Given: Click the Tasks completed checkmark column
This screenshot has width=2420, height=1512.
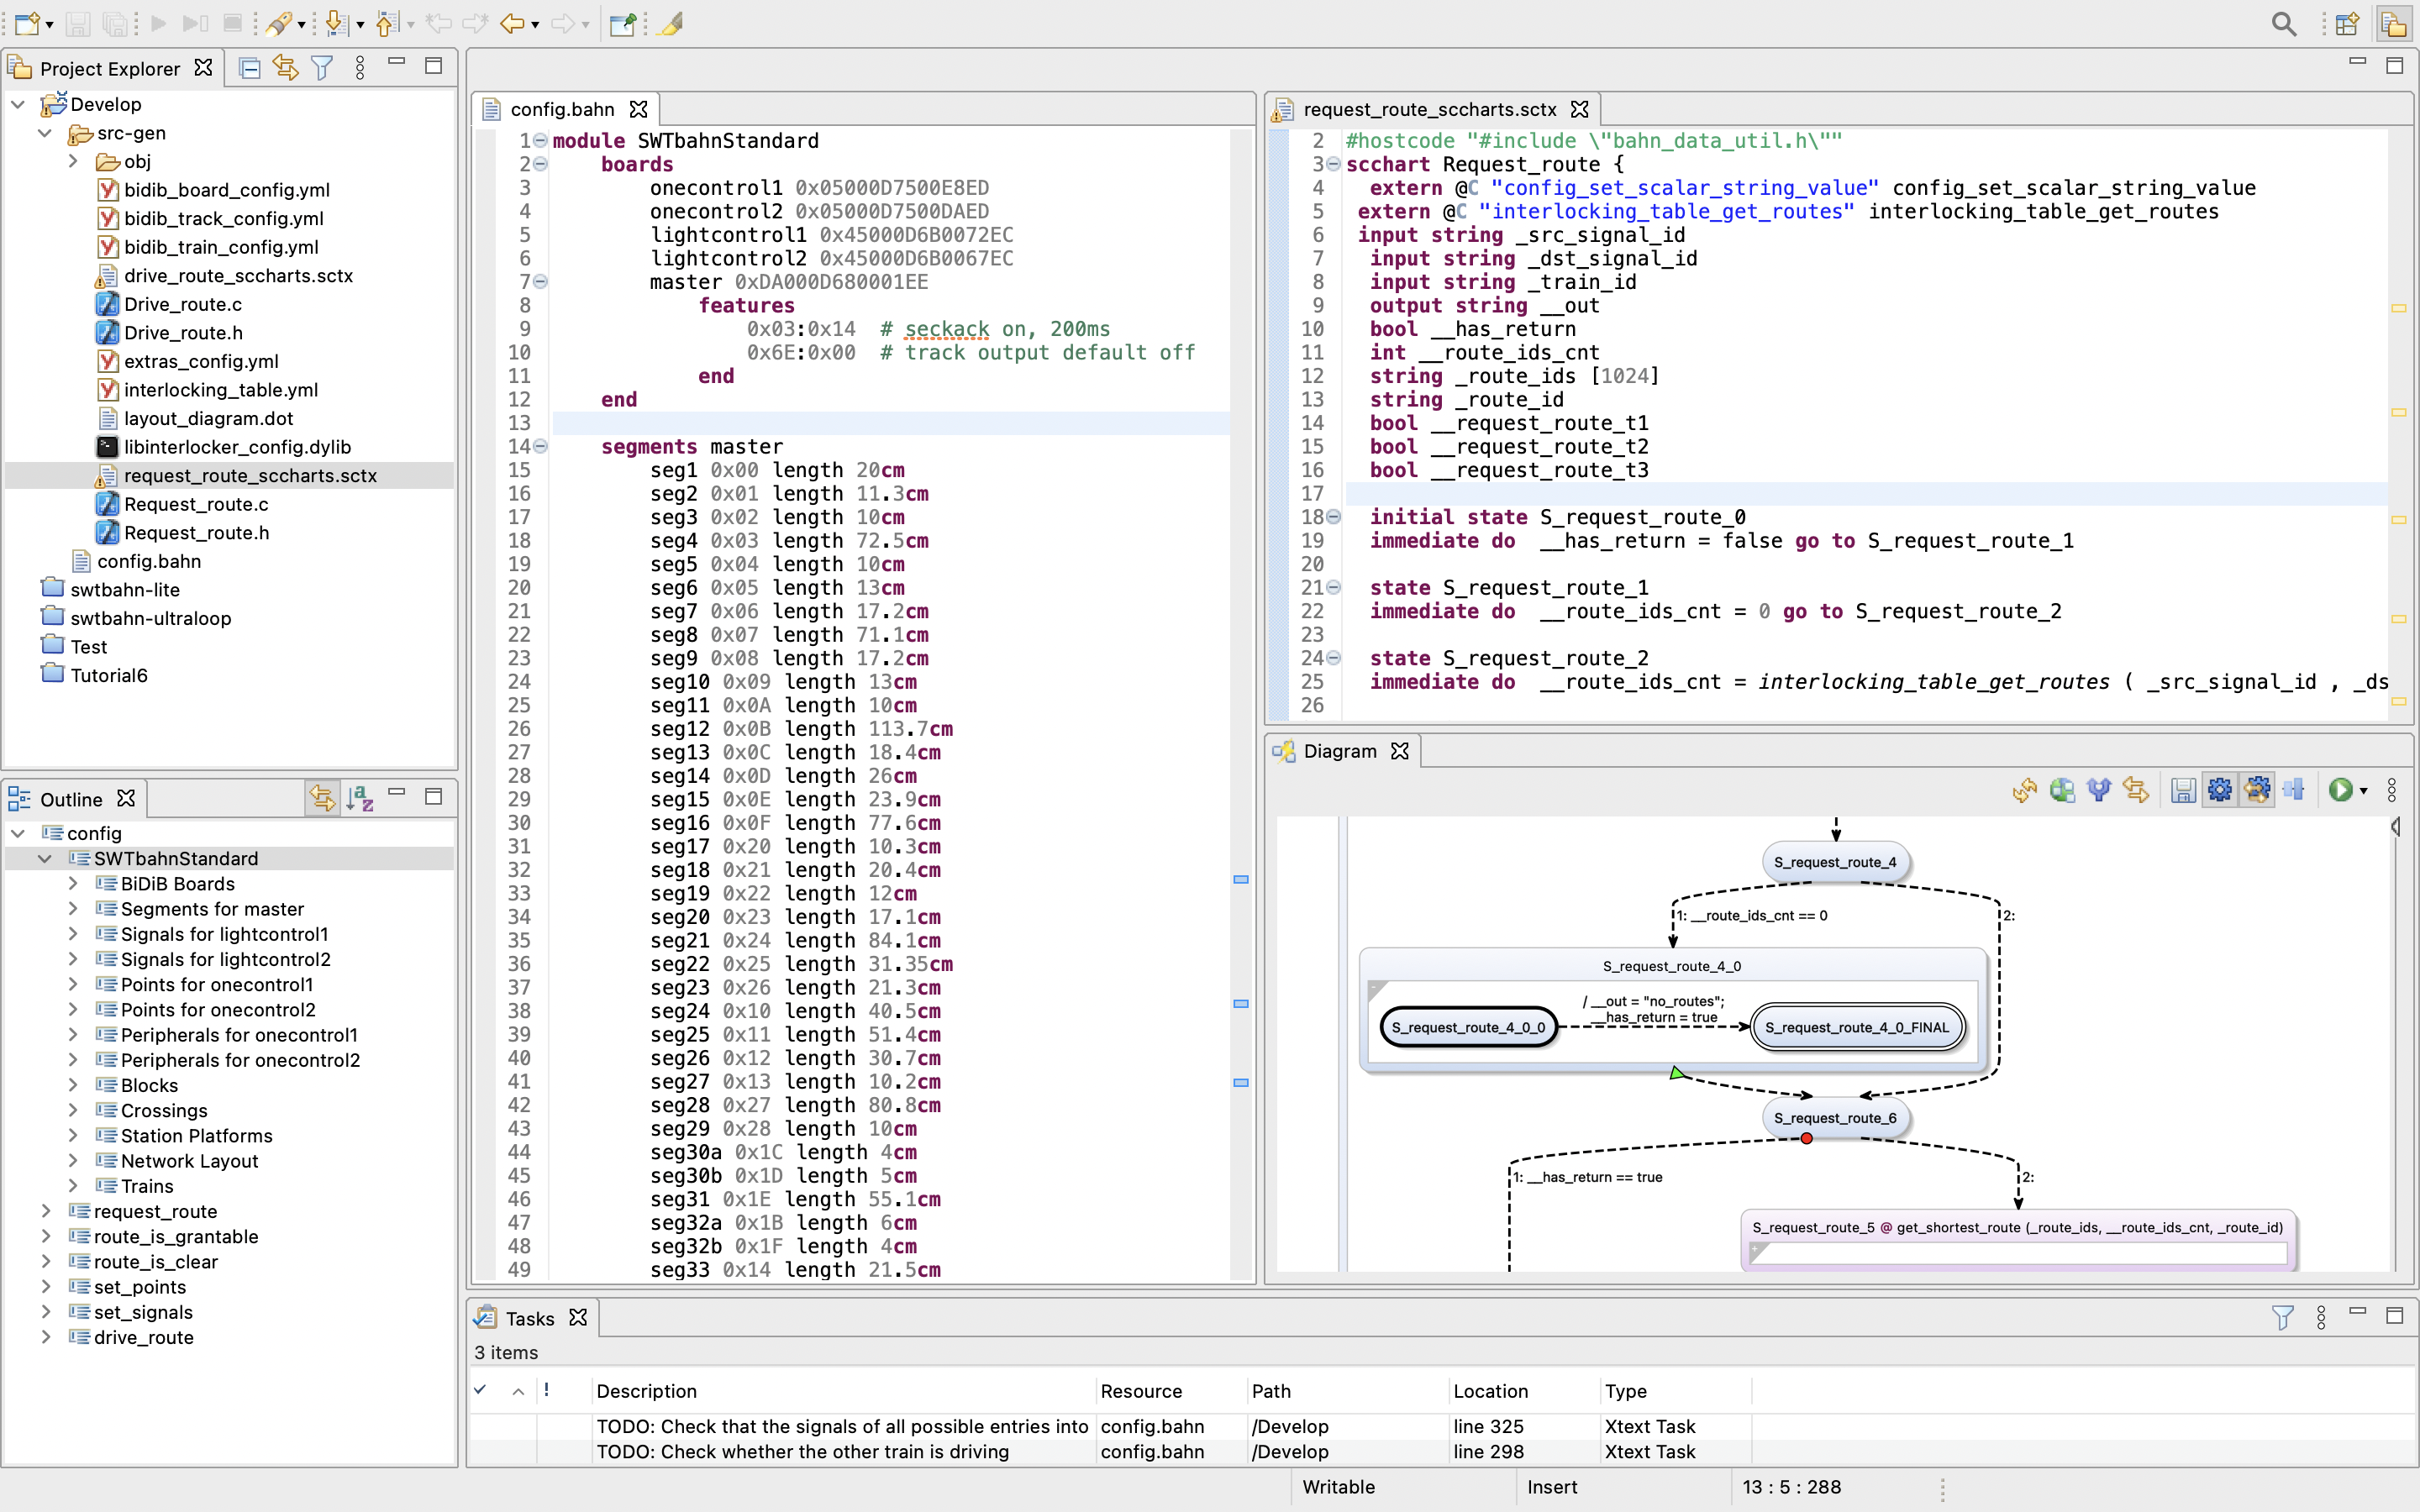Looking at the screenshot, I should click(x=480, y=1390).
